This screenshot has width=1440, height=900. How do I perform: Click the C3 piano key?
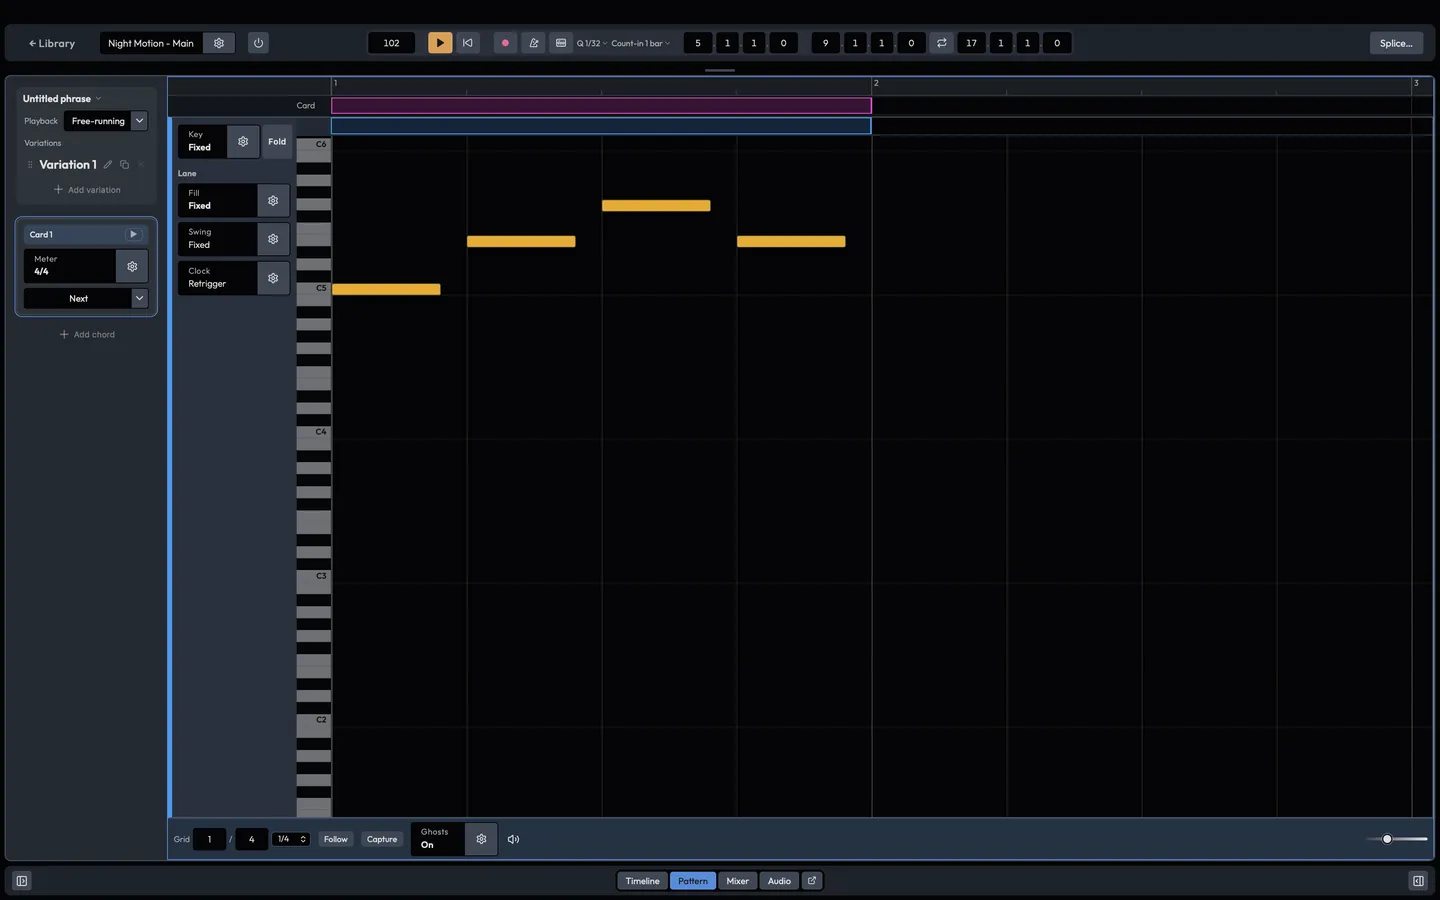click(x=313, y=576)
